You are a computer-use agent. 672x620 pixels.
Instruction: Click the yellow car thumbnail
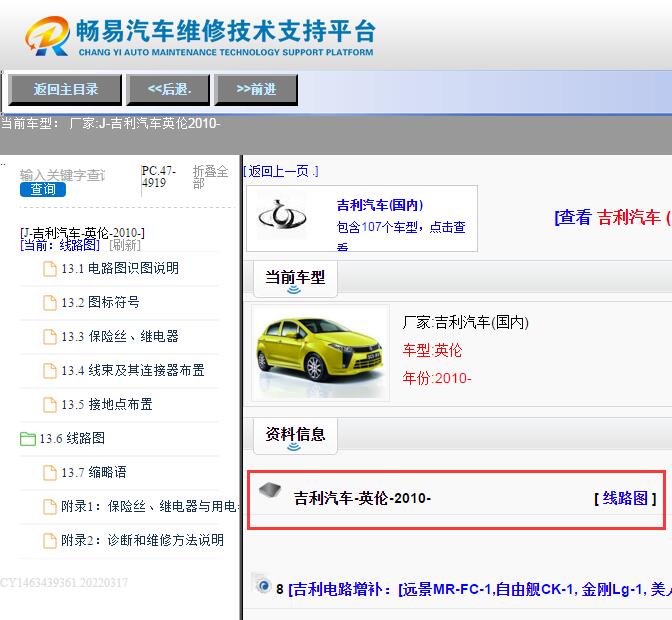[321, 353]
